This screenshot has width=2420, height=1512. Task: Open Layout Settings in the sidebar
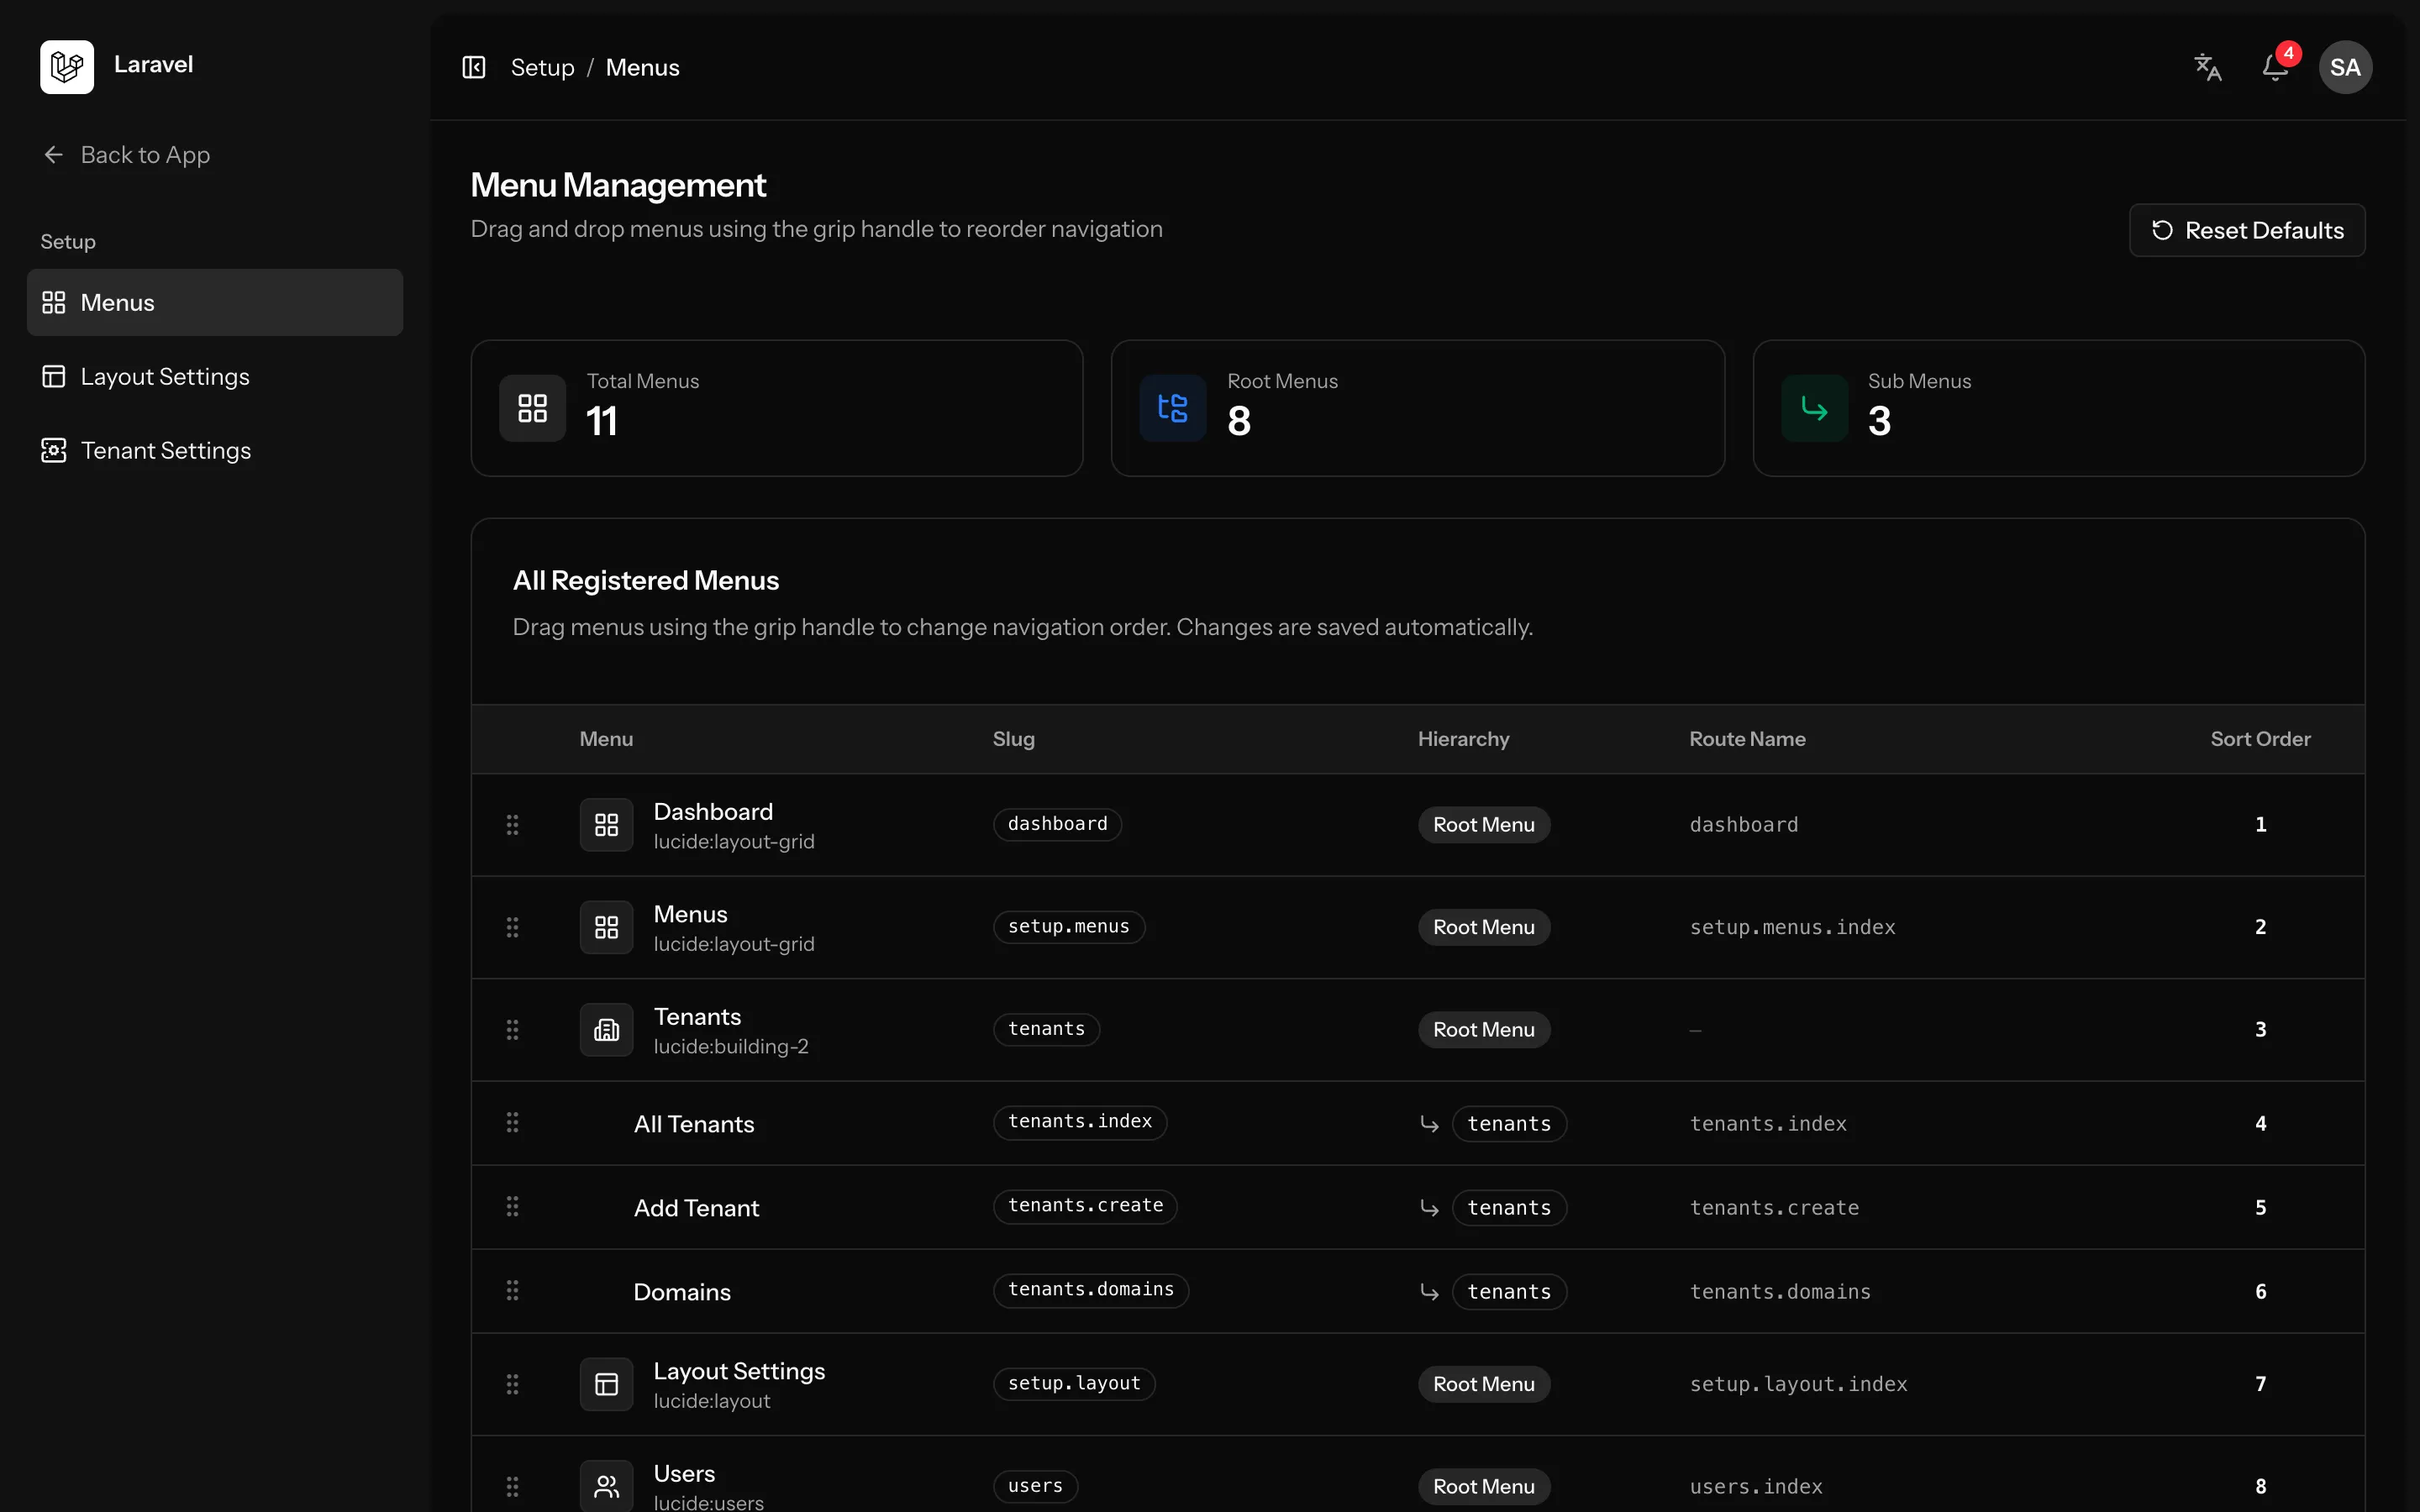[215, 376]
